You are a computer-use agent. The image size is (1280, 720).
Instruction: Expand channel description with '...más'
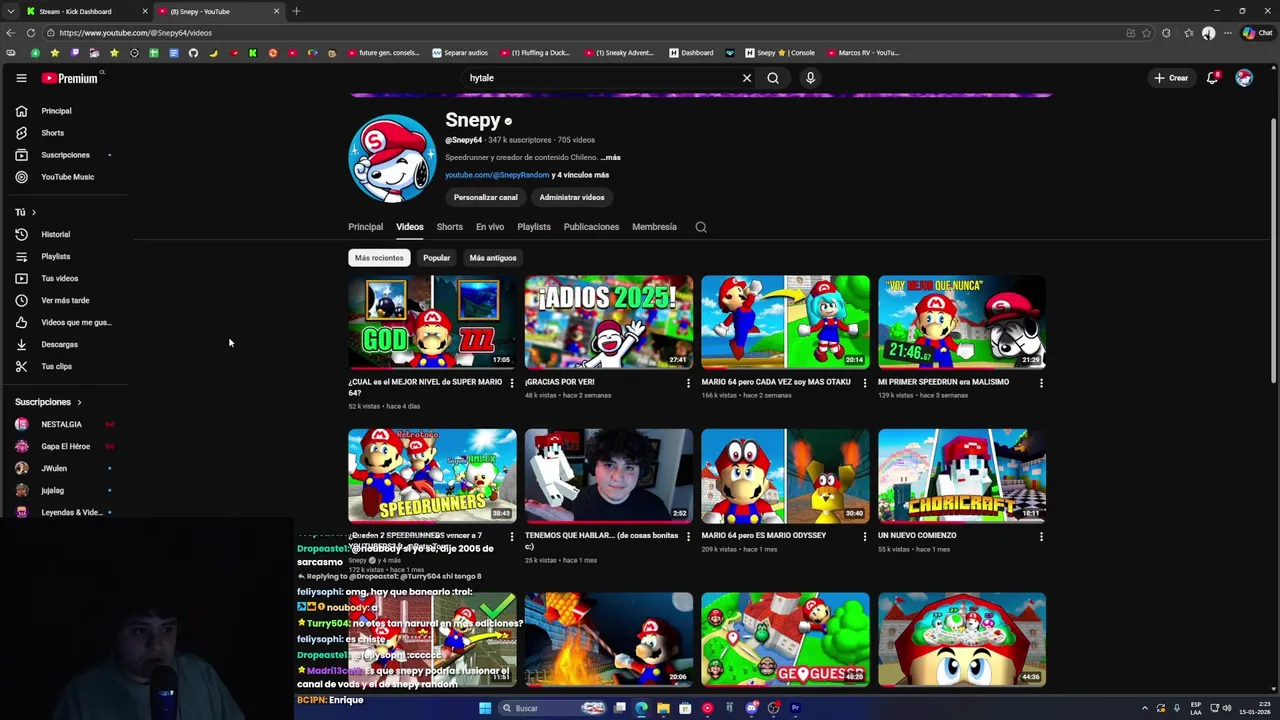tap(610, 157)
